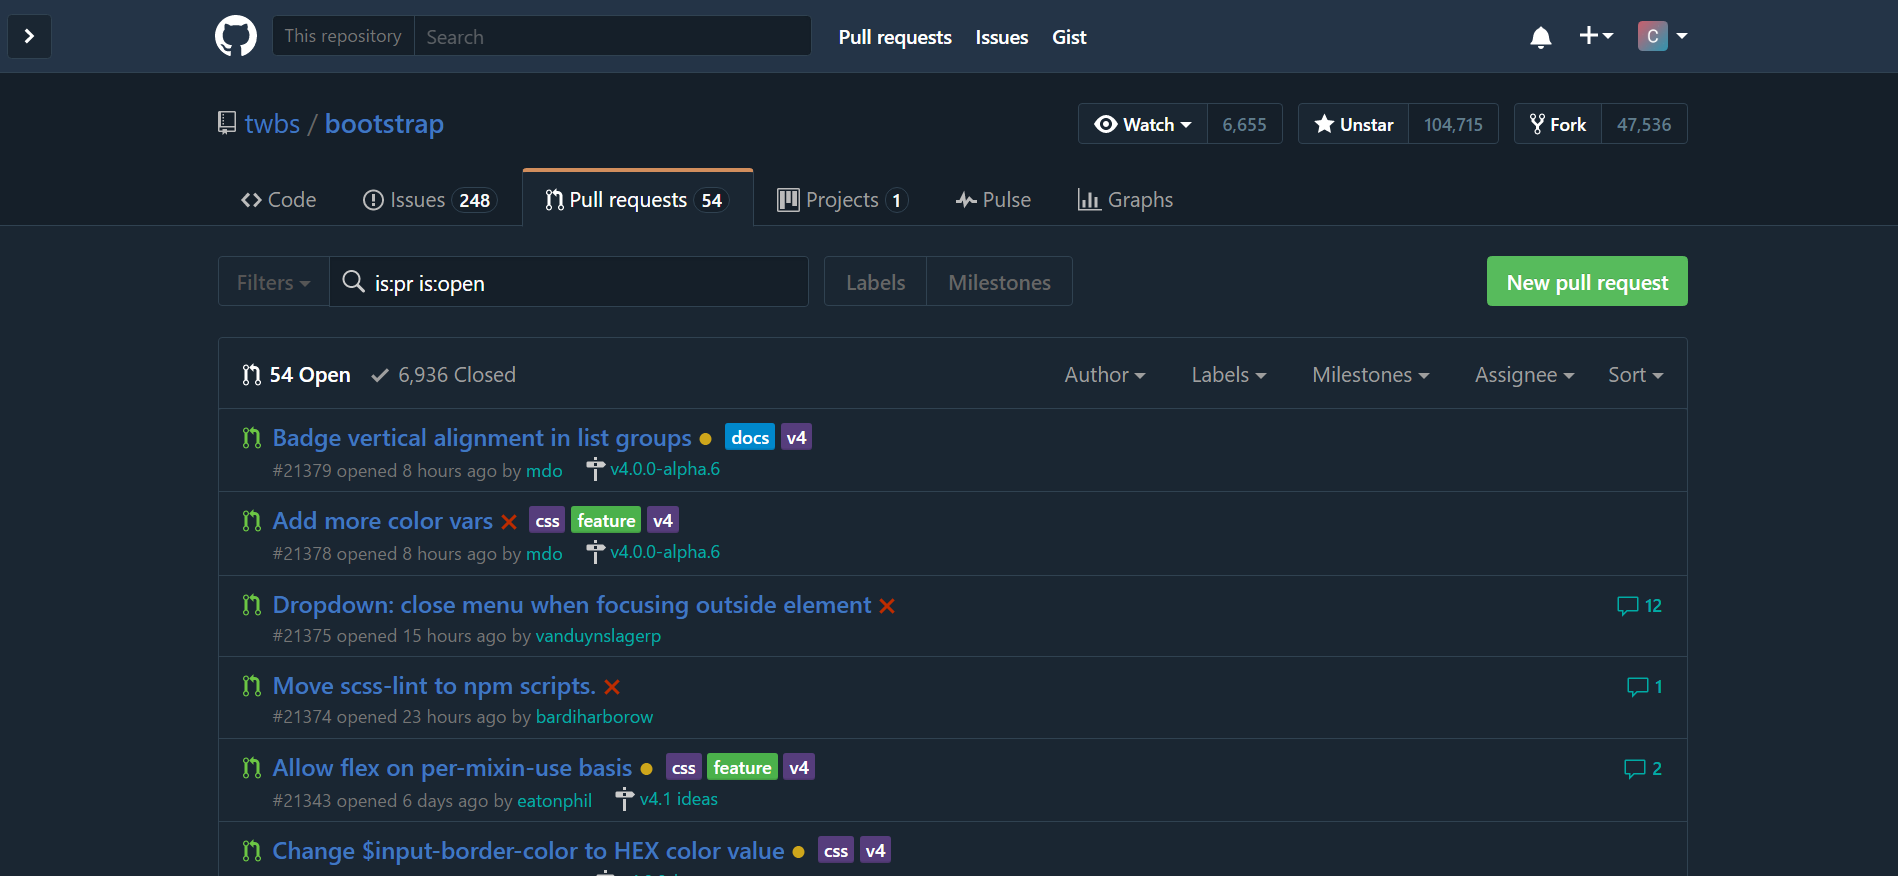Viewport: 1898px width, 876px height.
Task: View the 6,655 watchers count
Action: coord(1245,124)
